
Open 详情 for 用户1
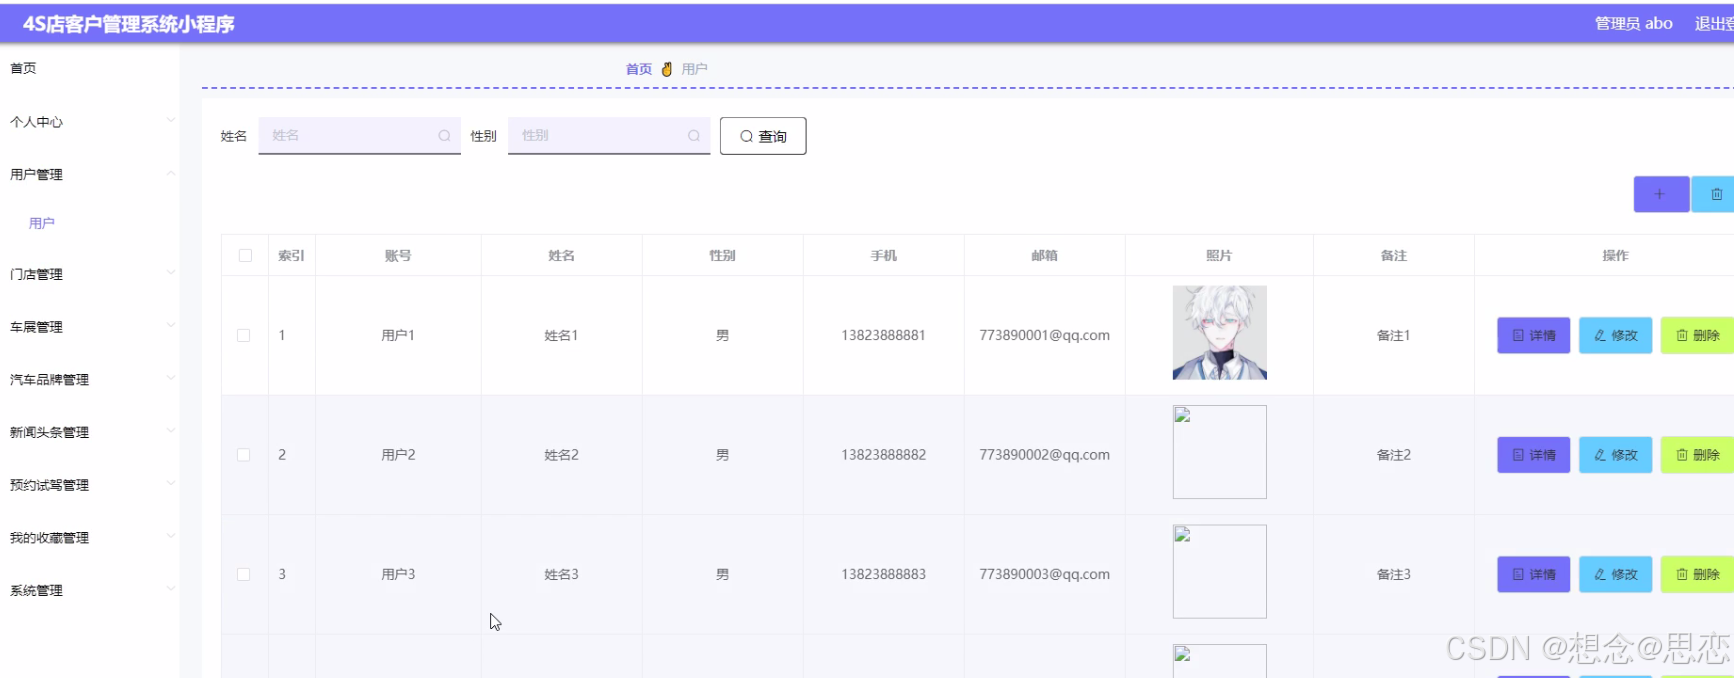point(1533,336)
